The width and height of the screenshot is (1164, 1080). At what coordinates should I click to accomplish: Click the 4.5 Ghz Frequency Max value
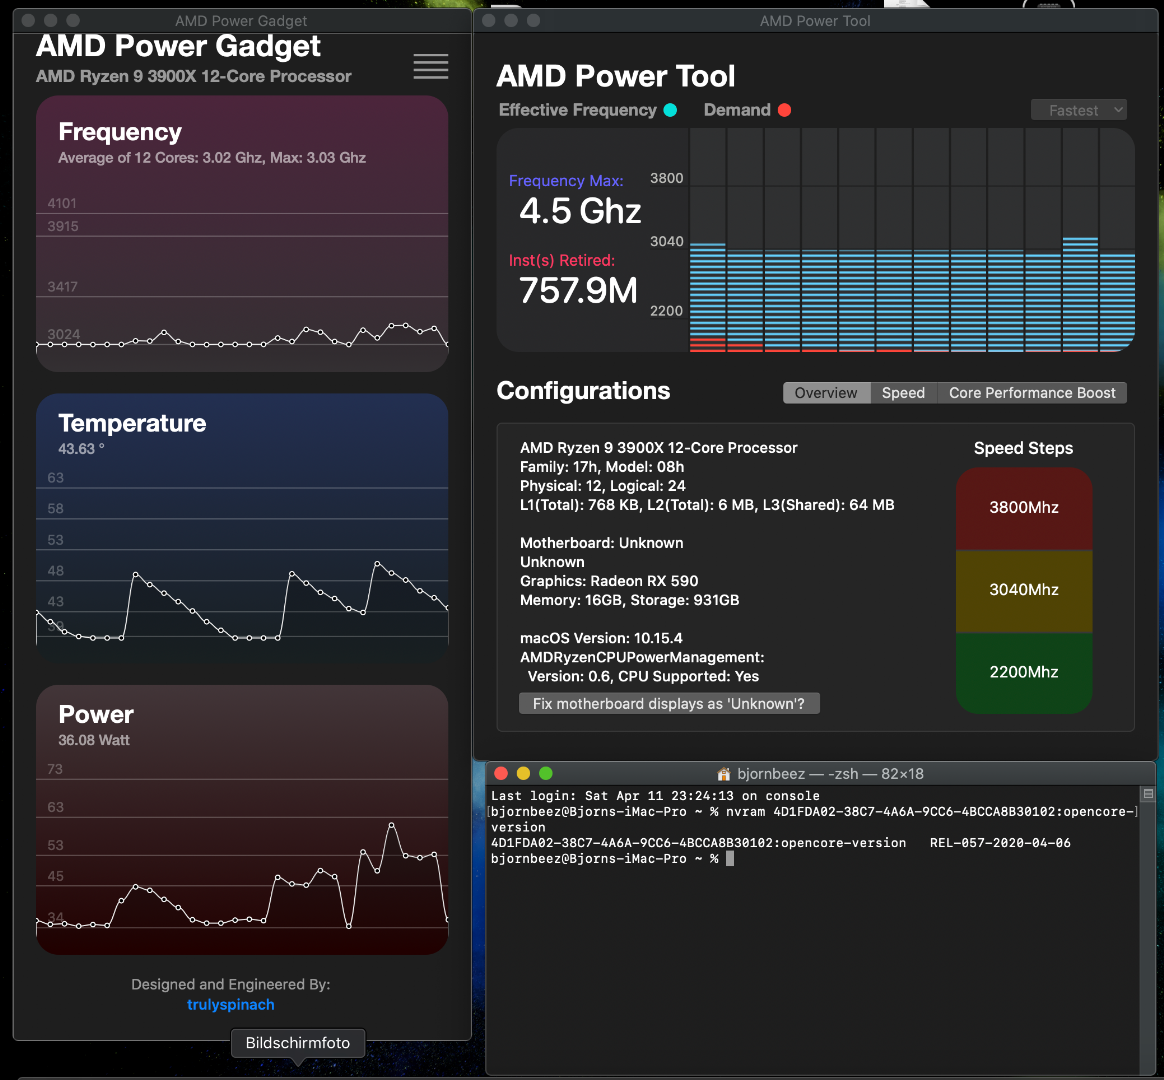[x=580, y=212]
